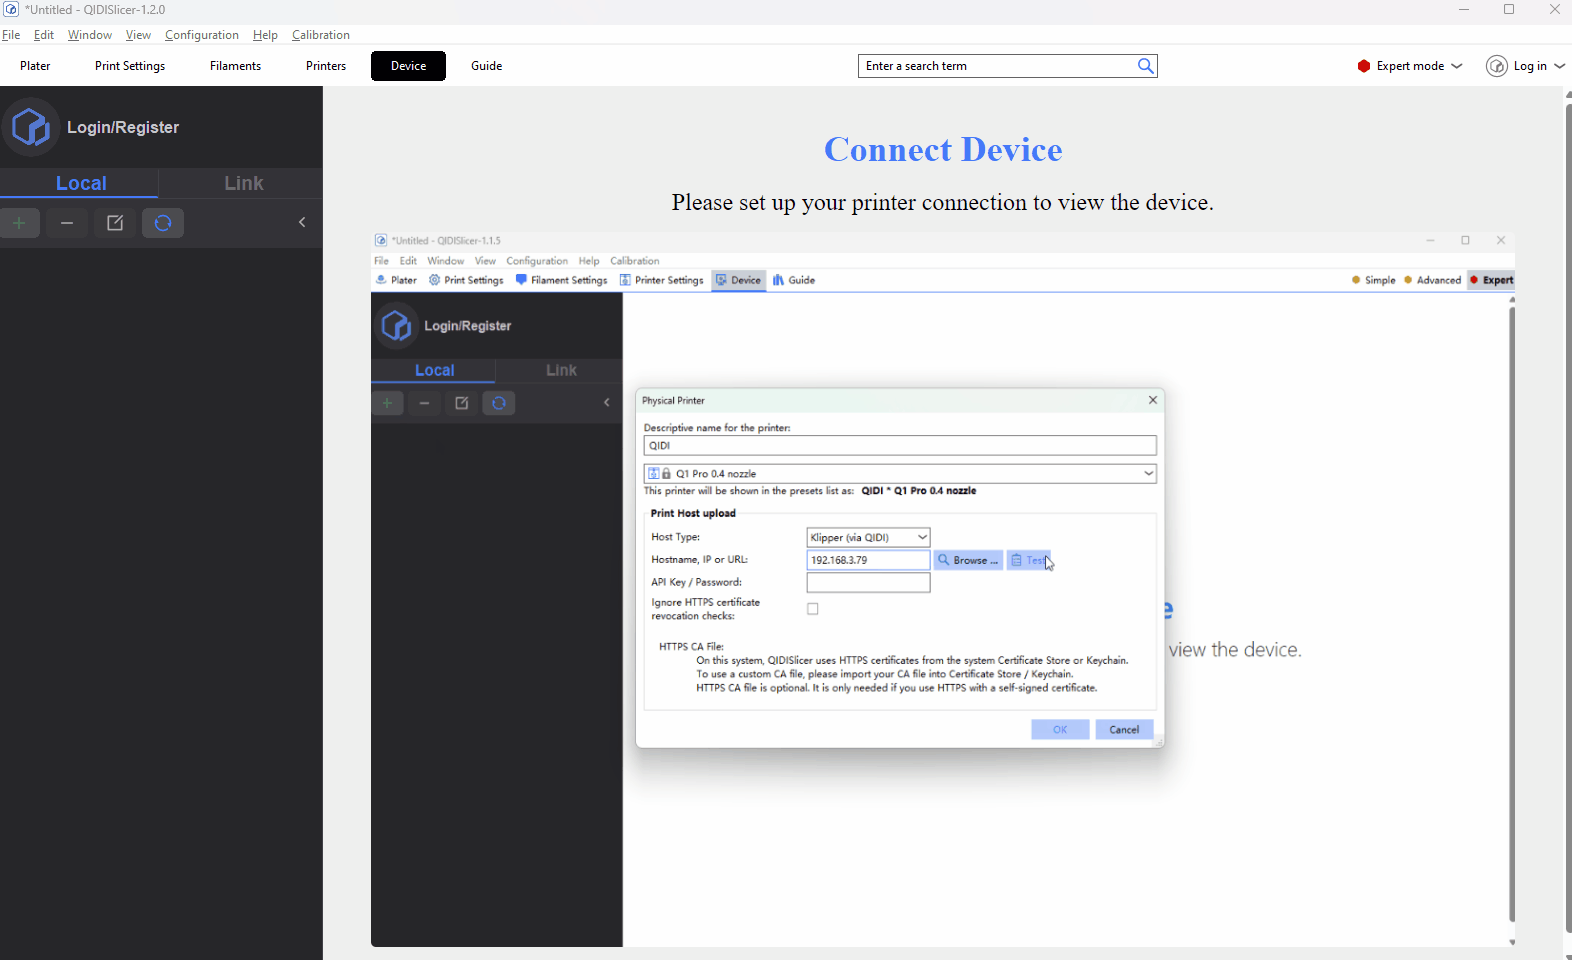This screenshot has width=1572, height=960.
Task: Click the blue 'Connect Device' heading
Action: pos(943,150)
